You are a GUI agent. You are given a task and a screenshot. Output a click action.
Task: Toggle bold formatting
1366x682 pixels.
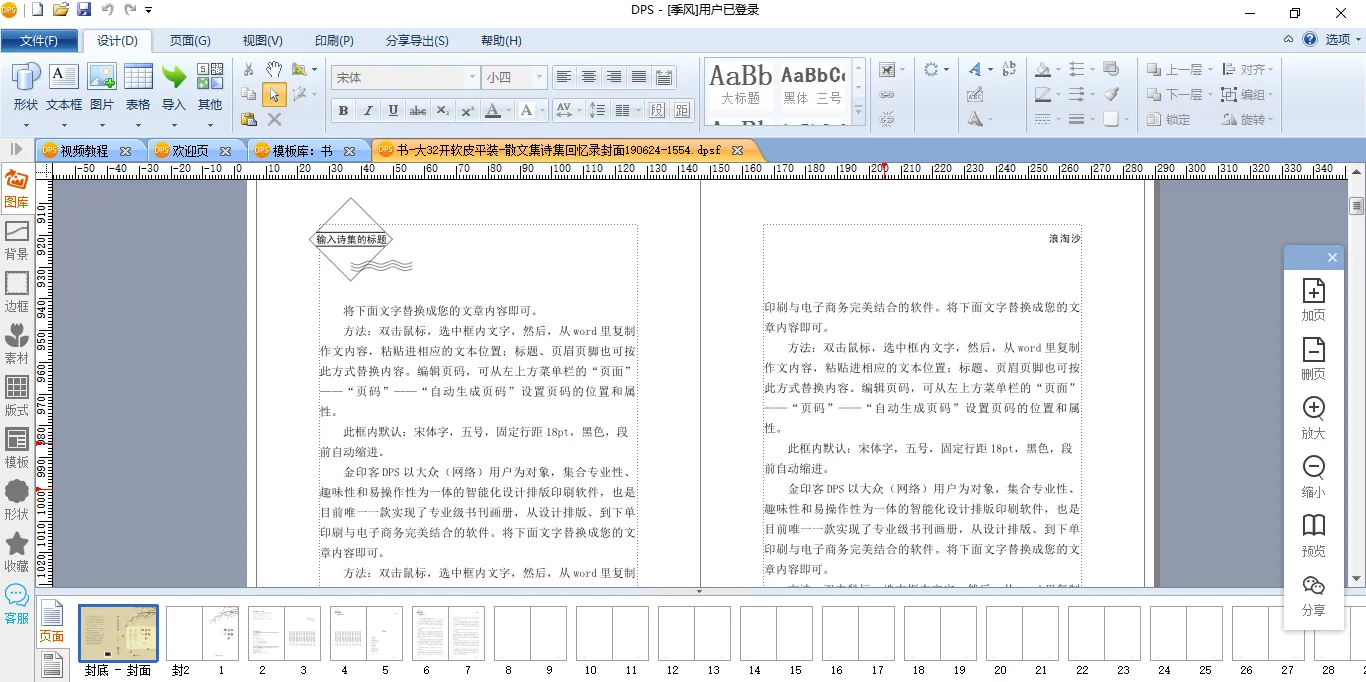(343, 110)
